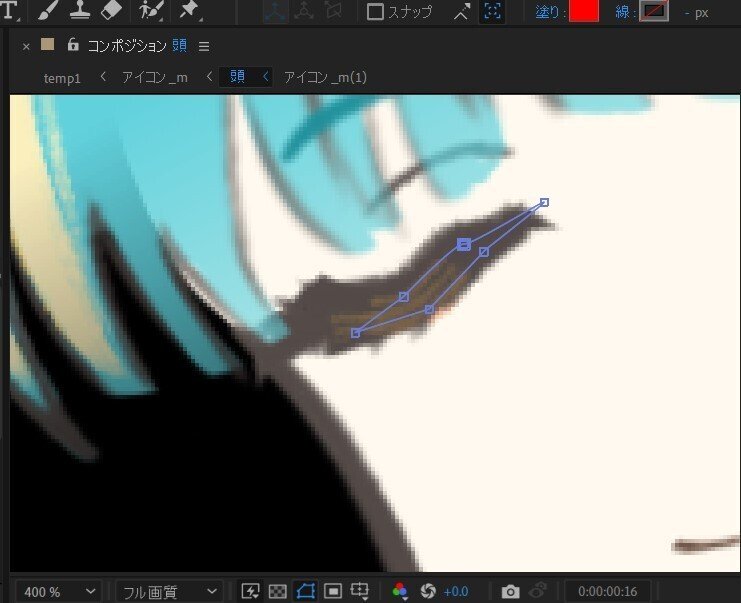Navigate to アイコン_m(1) composition breadcrumb
The height and width of the screenshot is (603, 741).
click(325, 78)
